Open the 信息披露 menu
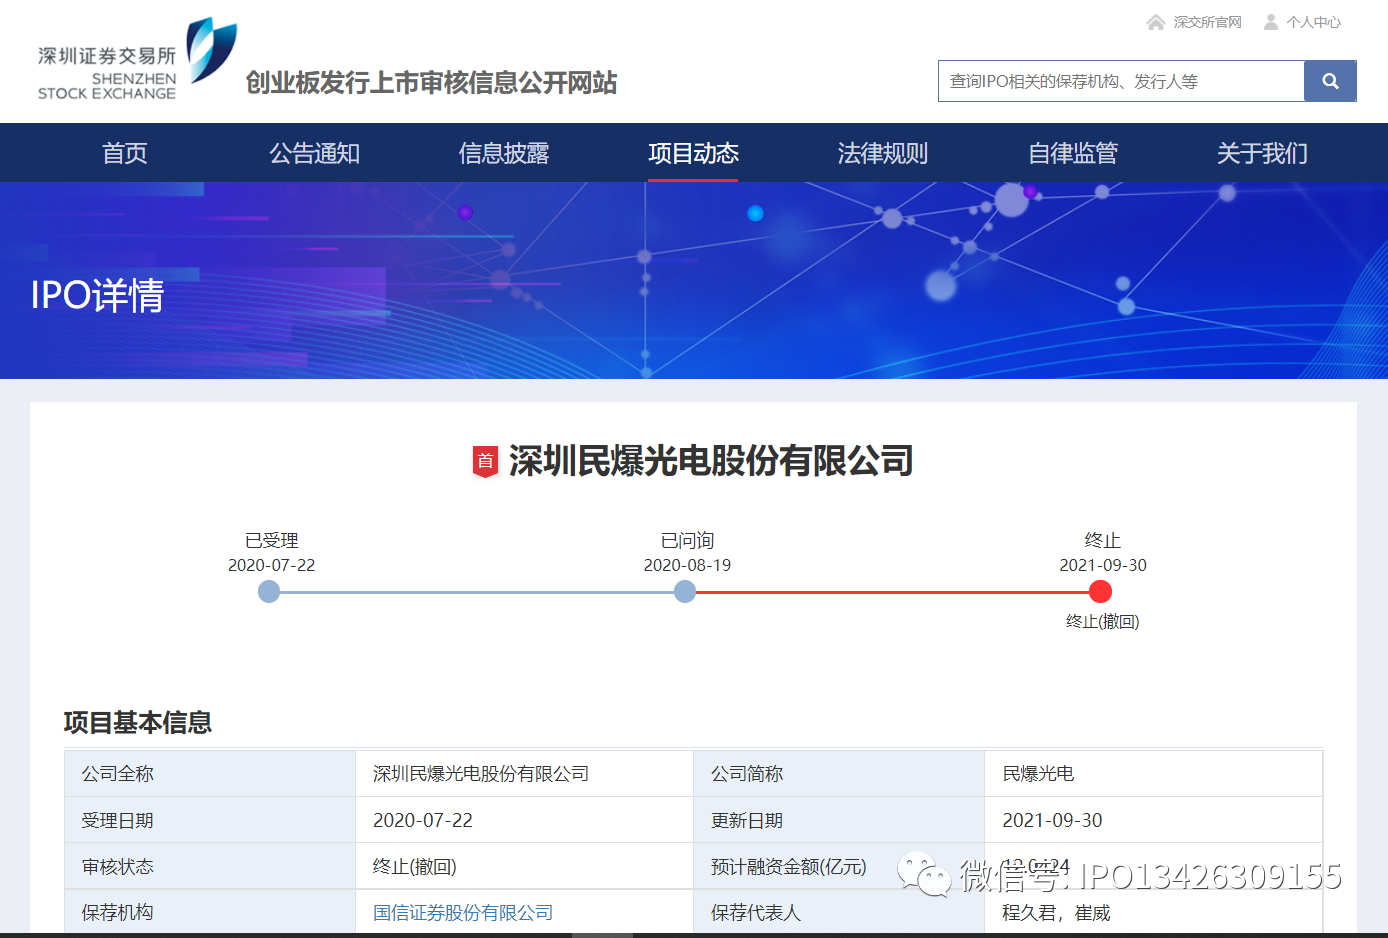This screenshot has width=1388, height=938. 504,153
